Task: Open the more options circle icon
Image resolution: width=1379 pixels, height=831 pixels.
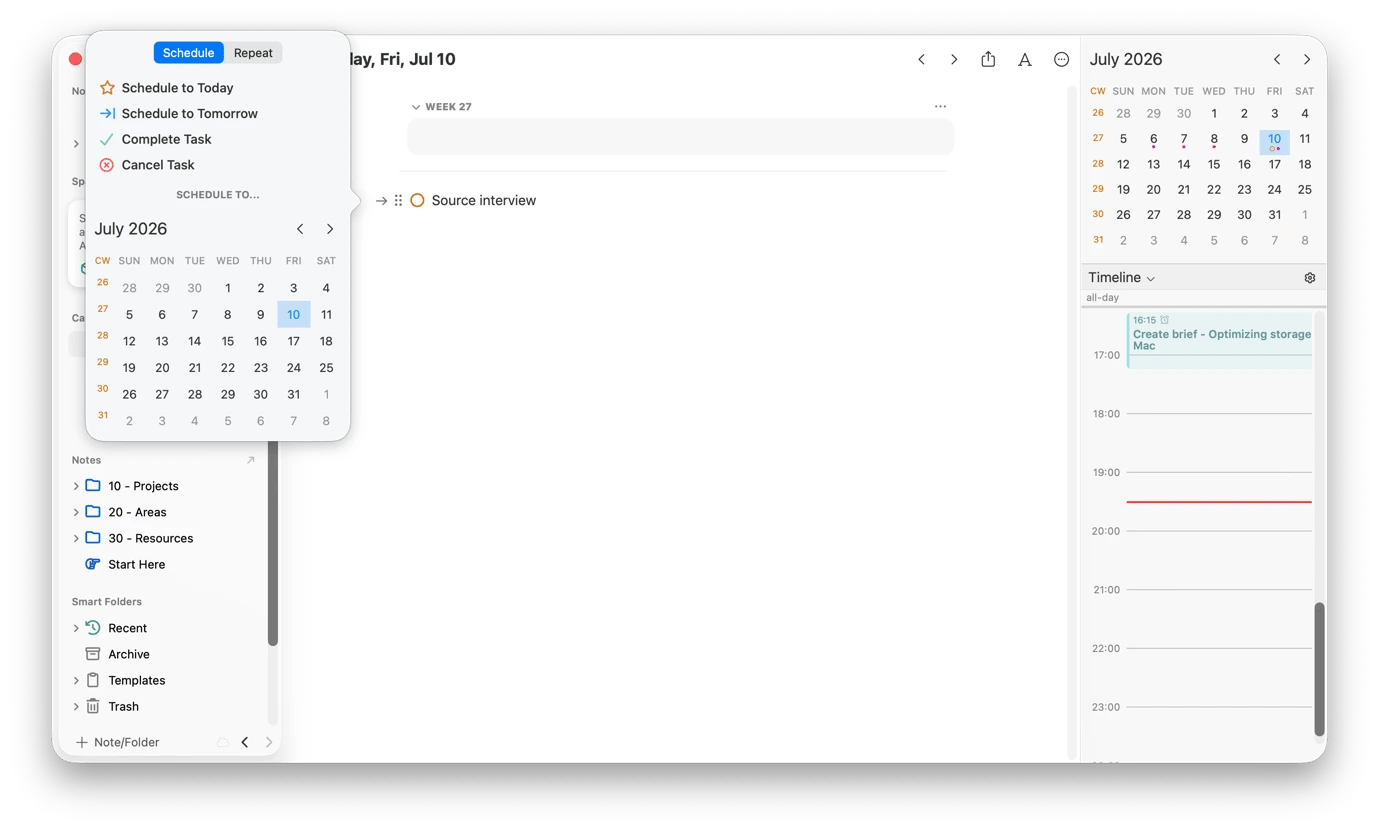Action: click(1062, 59)
